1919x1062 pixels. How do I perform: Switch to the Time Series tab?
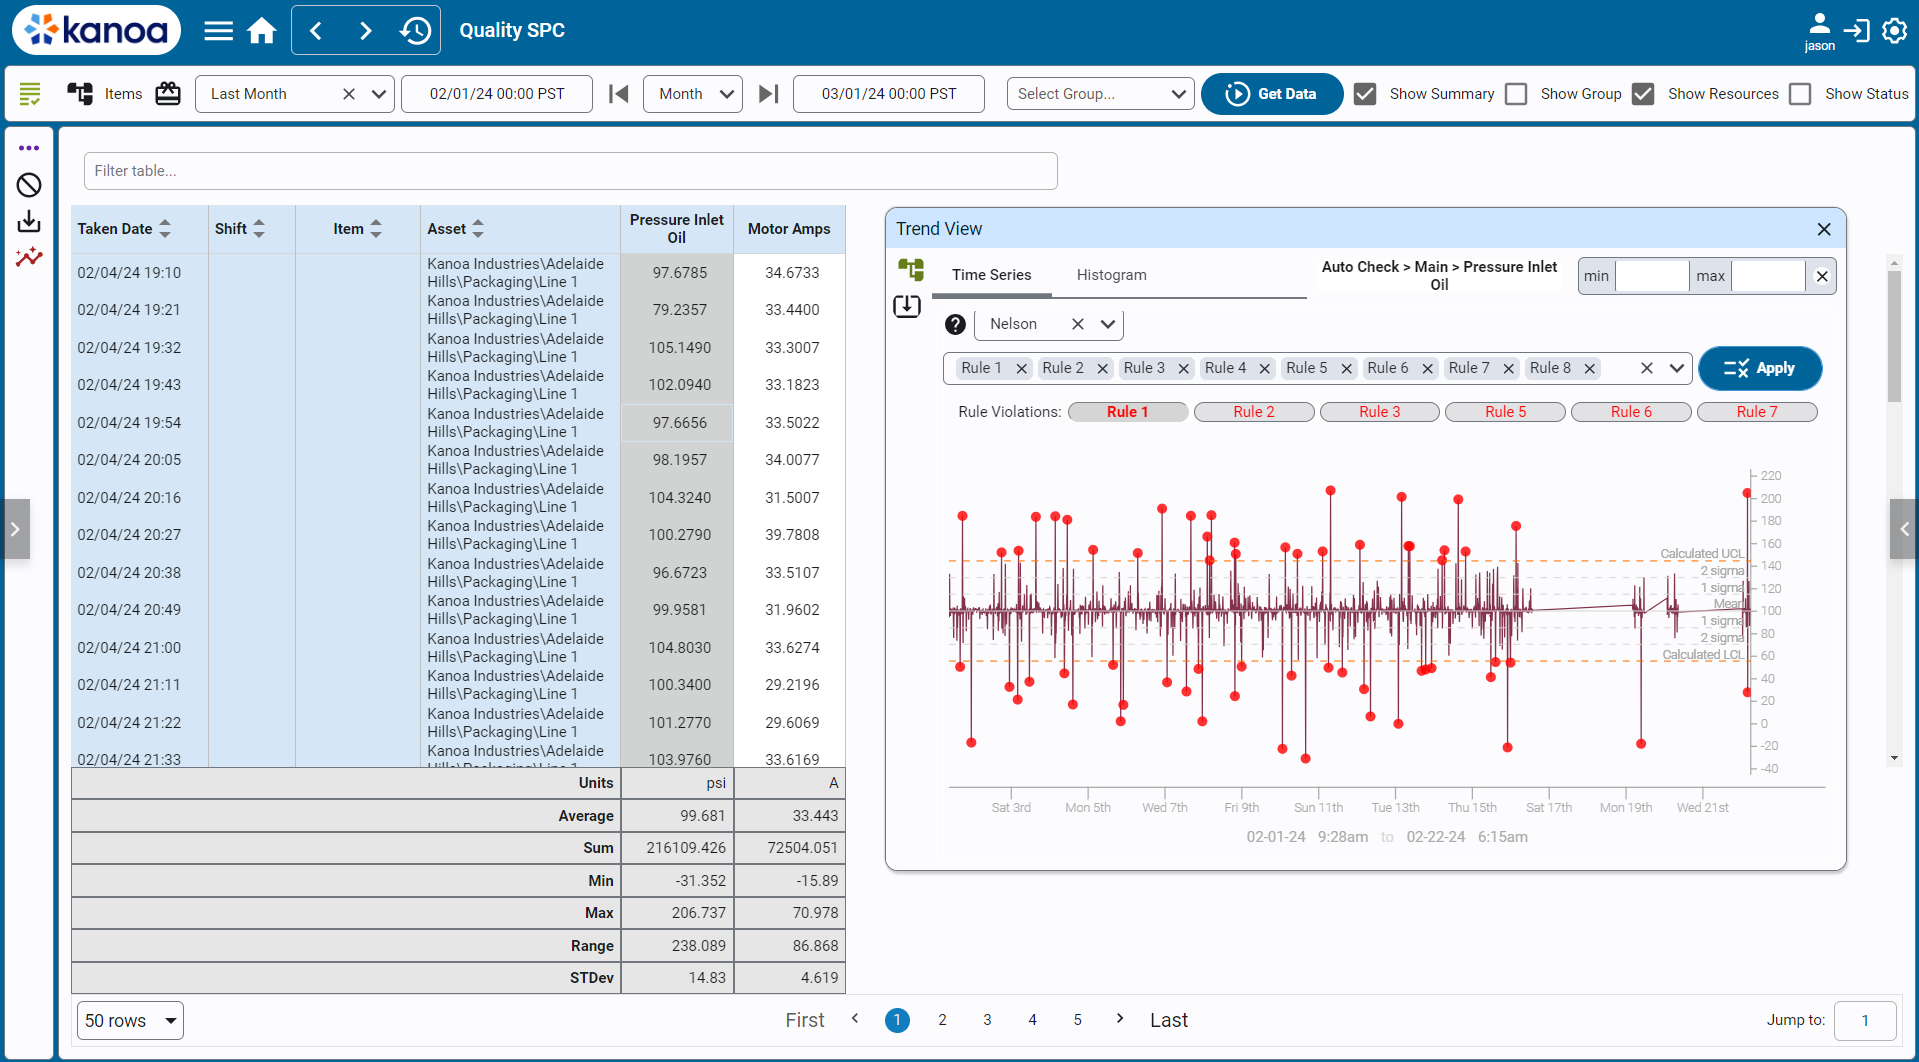(x=991, y=275)
